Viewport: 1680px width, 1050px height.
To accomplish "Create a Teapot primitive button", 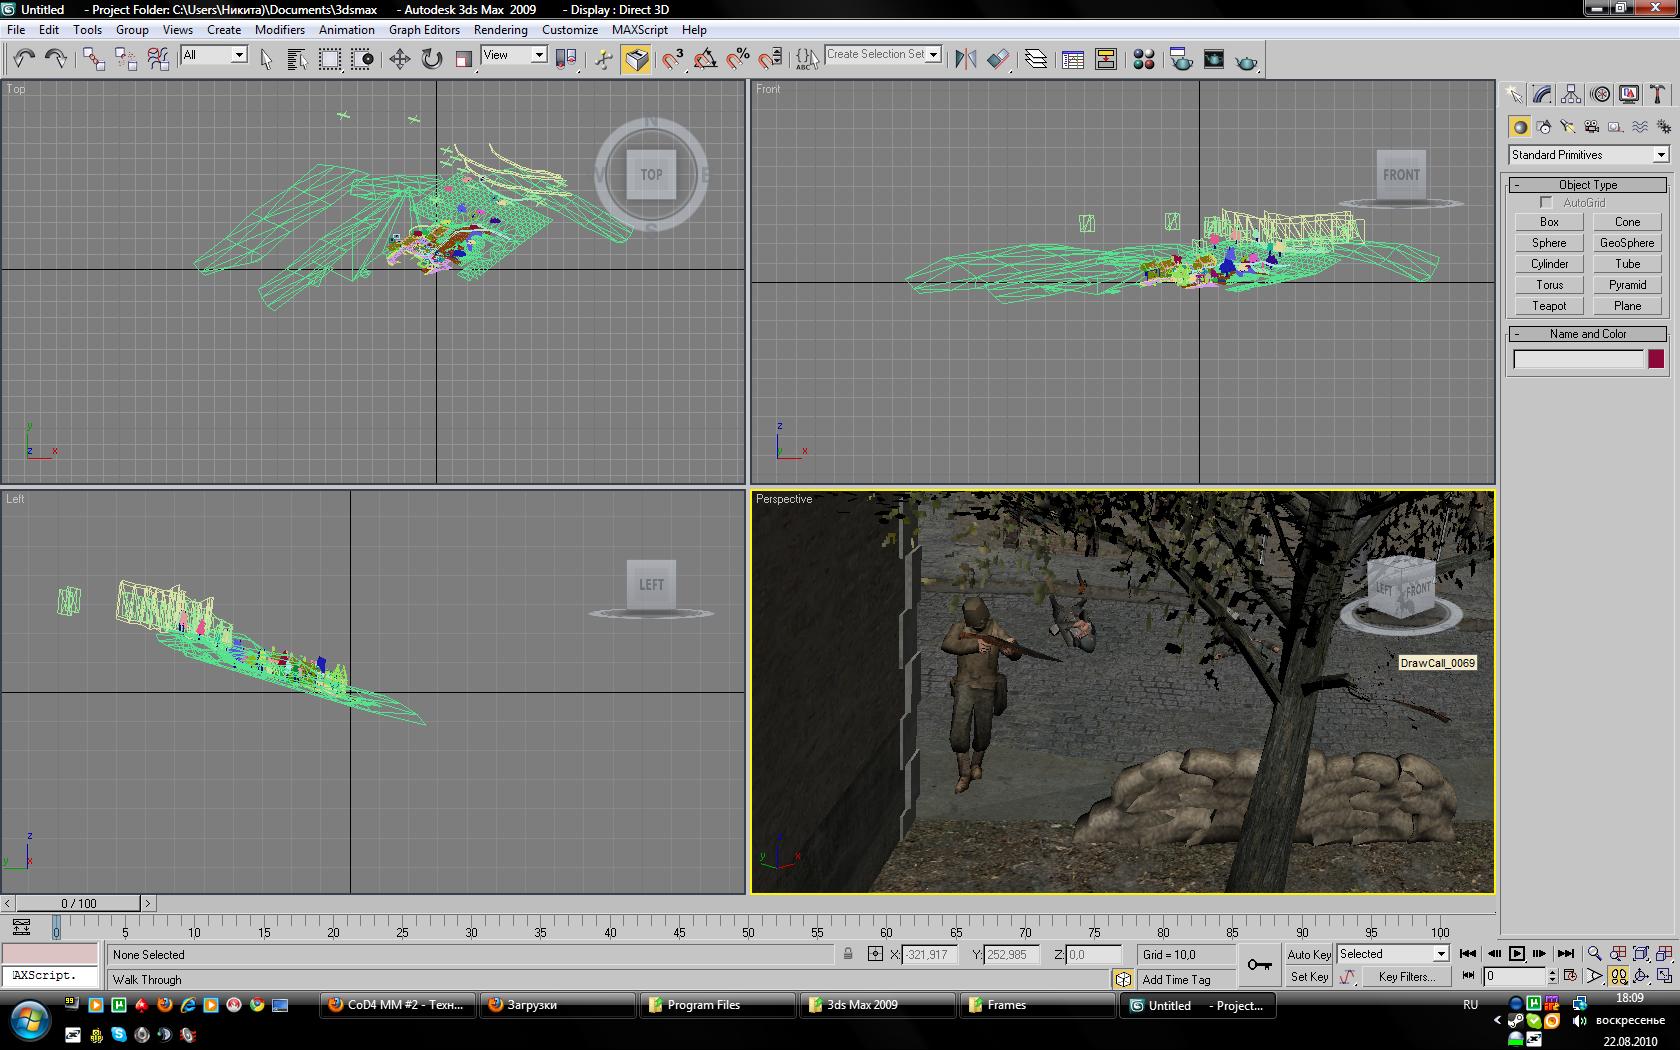I will tap(1548, 306).
